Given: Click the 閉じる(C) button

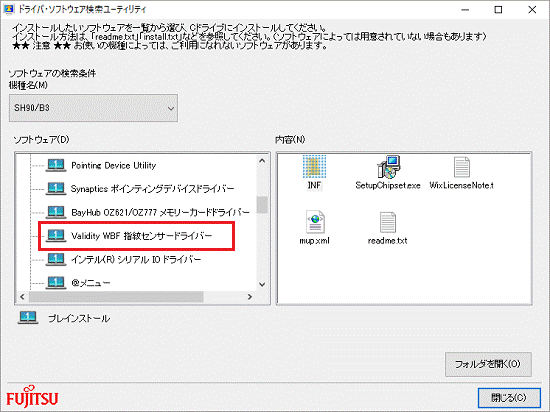Looking at the screenshot, I should click(x=509, y=398).
